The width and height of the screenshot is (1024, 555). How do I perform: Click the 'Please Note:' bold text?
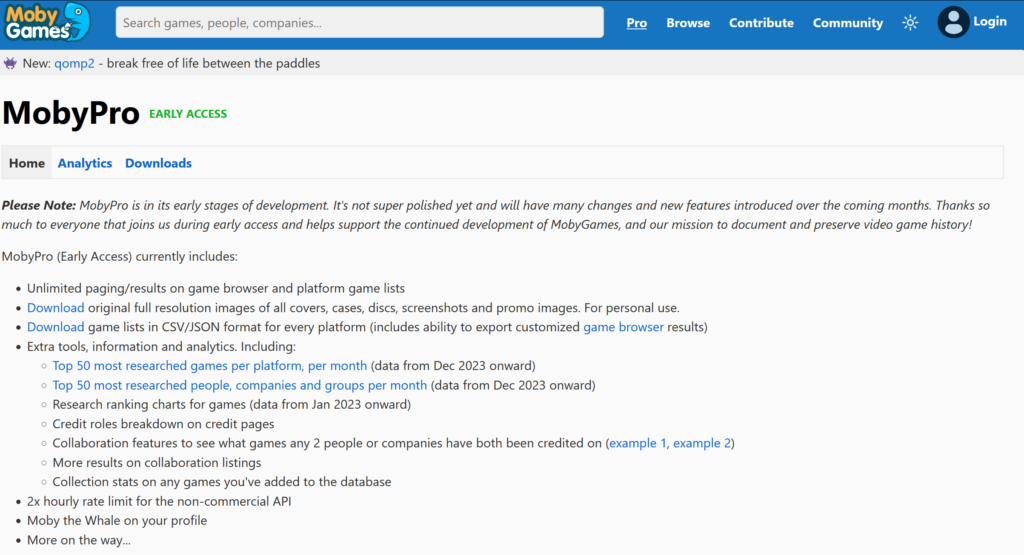[x=39, y=206]
